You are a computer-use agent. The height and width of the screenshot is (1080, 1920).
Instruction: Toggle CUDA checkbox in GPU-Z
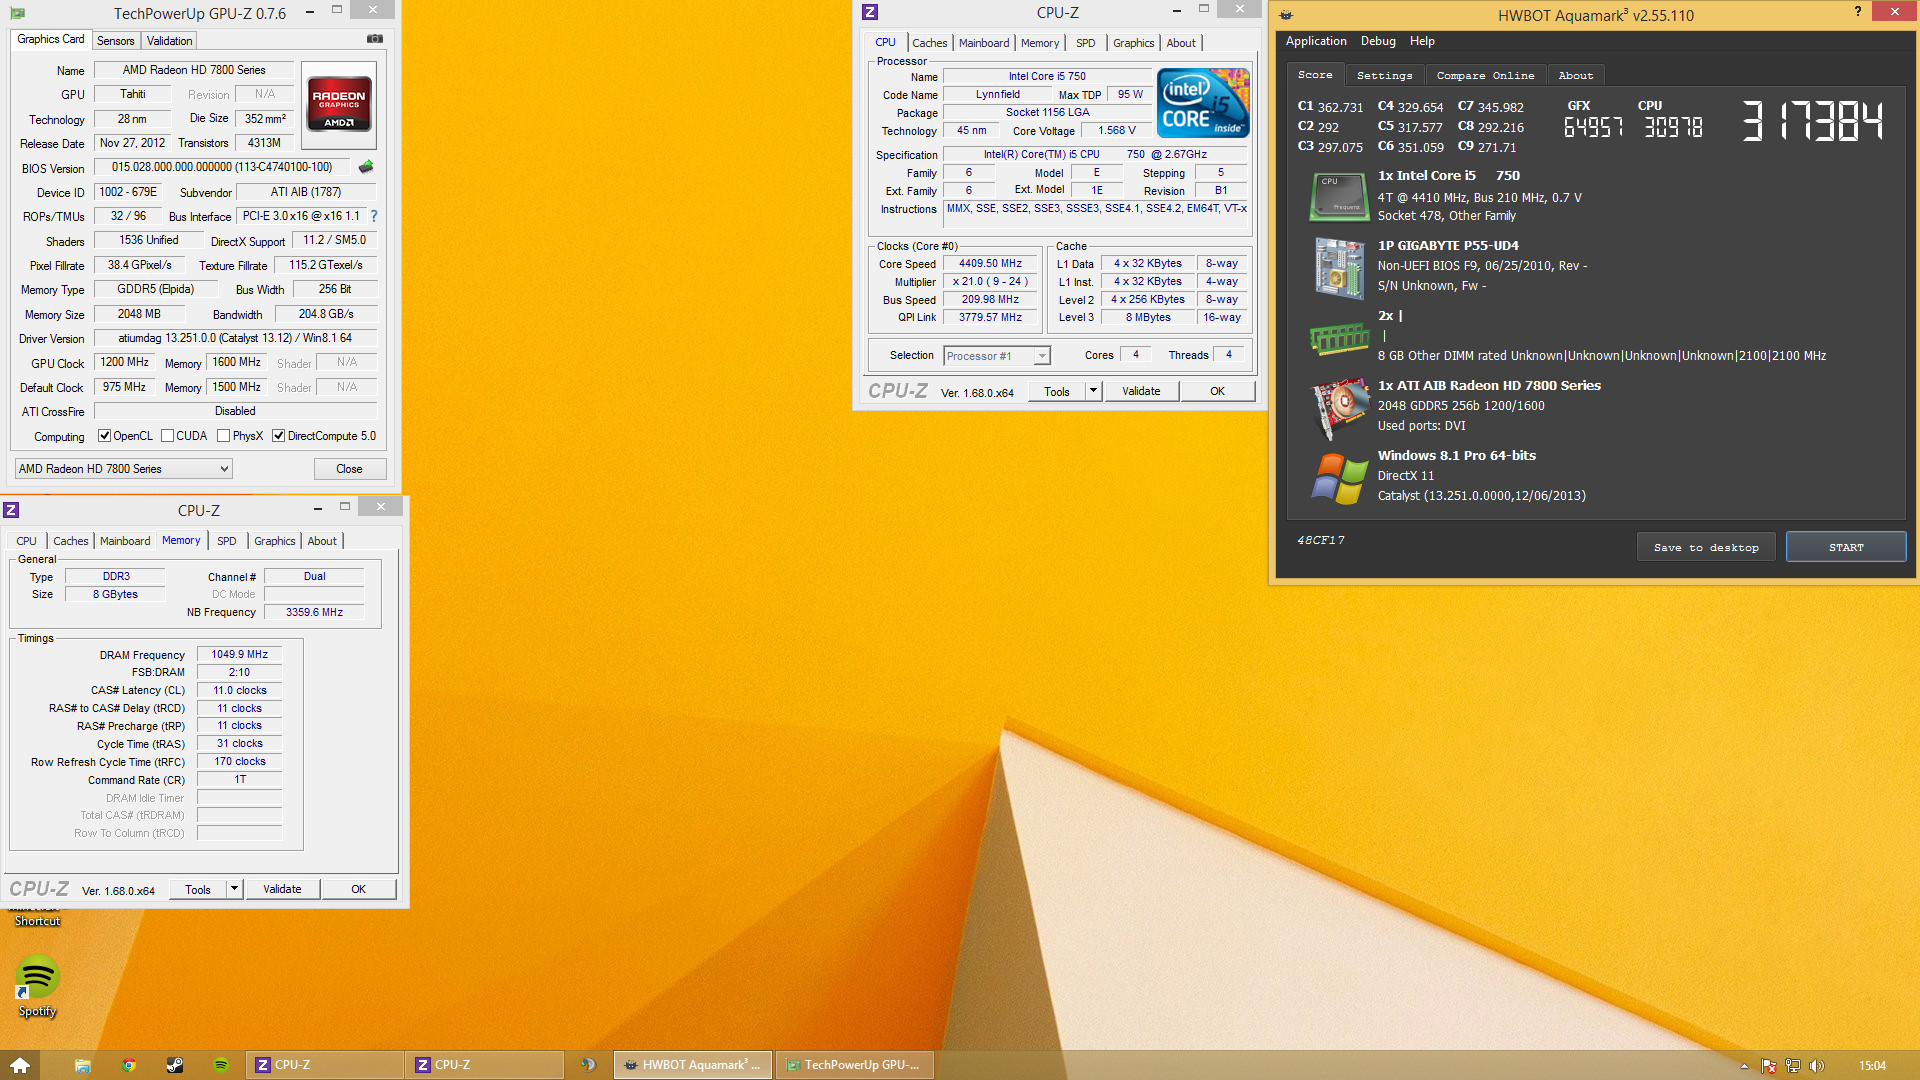(167, 436)
